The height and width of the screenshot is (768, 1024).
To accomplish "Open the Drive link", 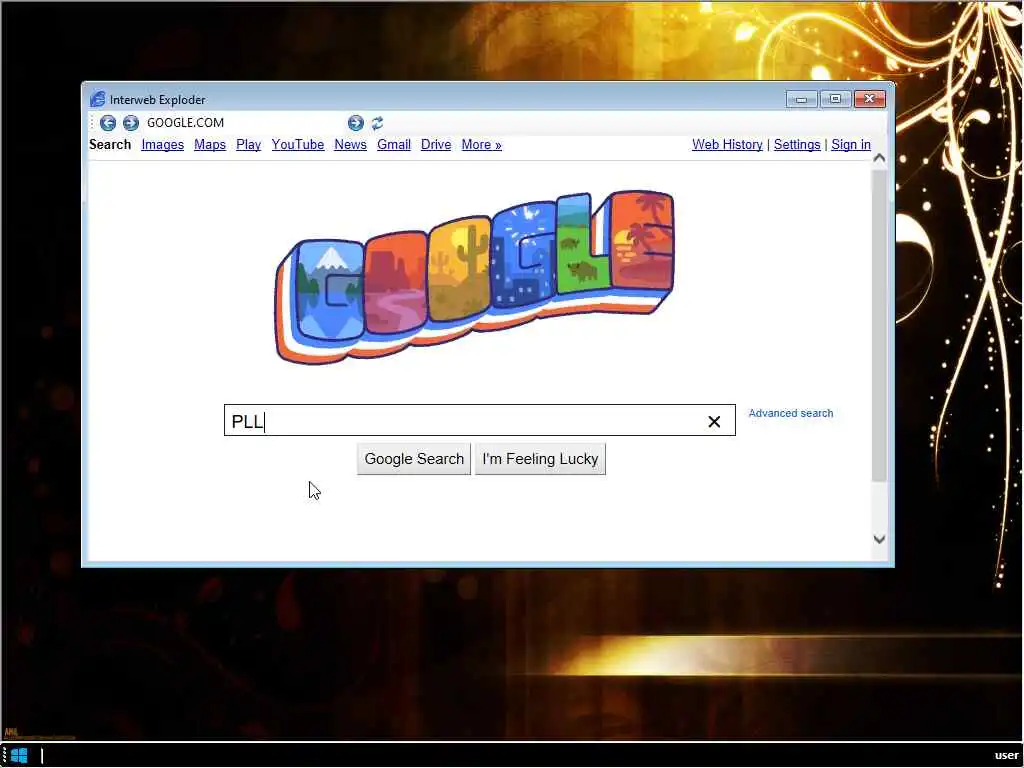I will [x=436, y=144].
